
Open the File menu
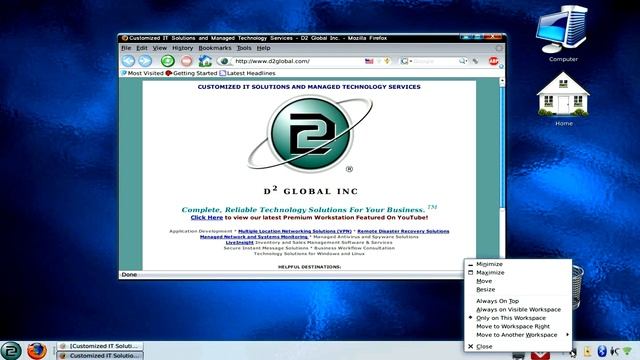click(x=126, y=48)
